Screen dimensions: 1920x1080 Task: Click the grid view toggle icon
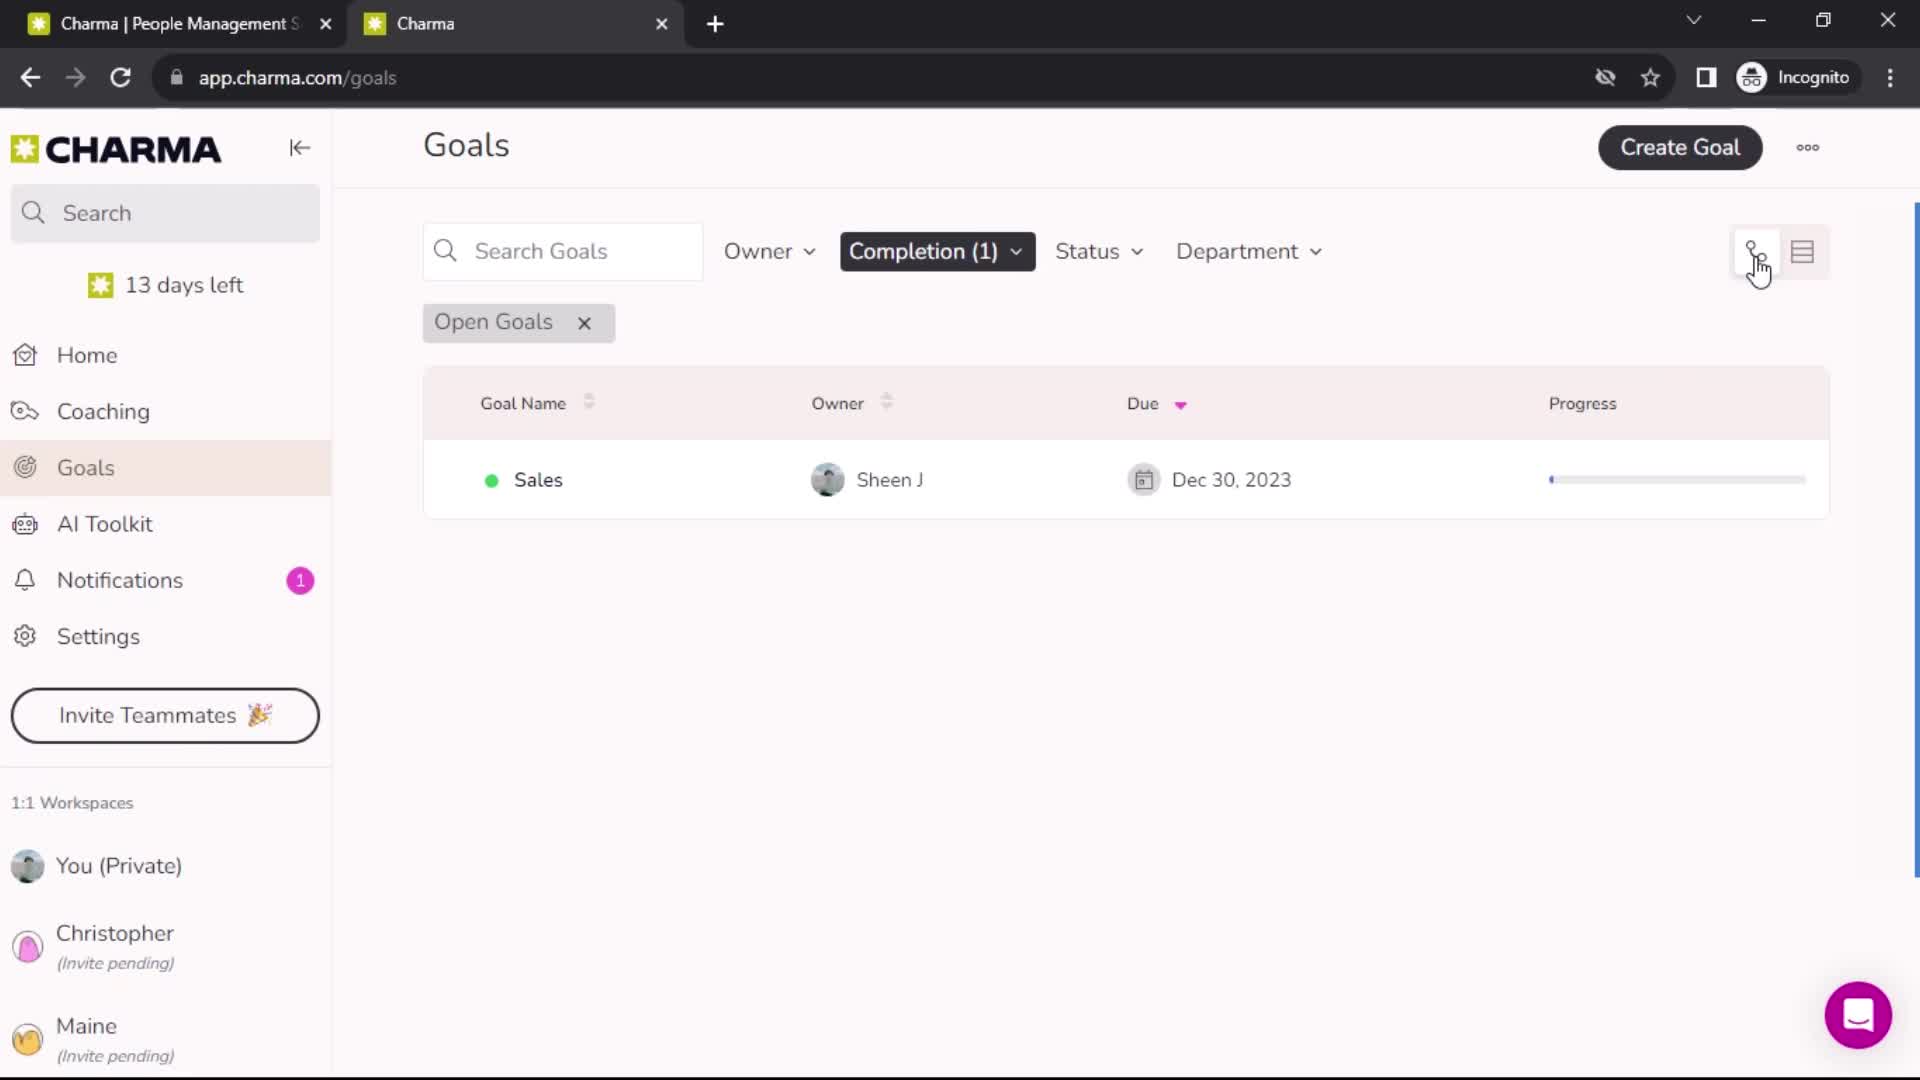click(x=1754, y=251)
